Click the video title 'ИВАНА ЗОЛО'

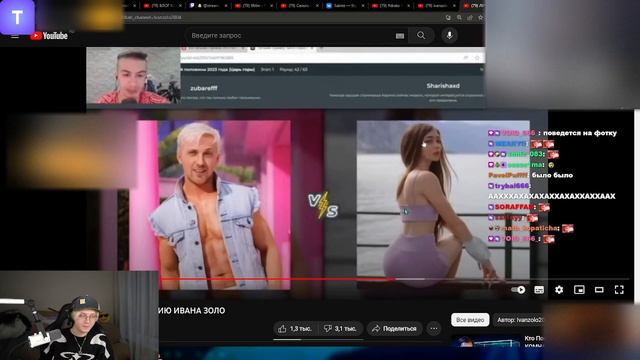[199, 311]
